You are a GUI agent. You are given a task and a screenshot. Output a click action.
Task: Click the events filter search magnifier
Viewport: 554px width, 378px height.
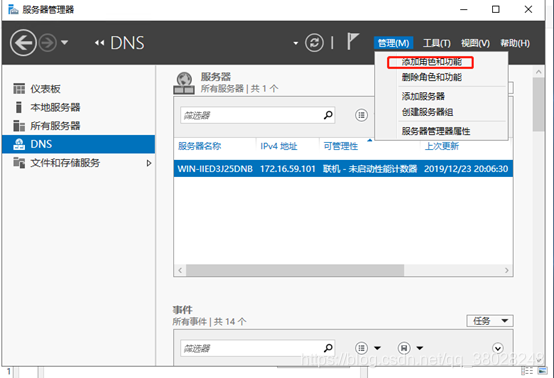pos(328,348)
